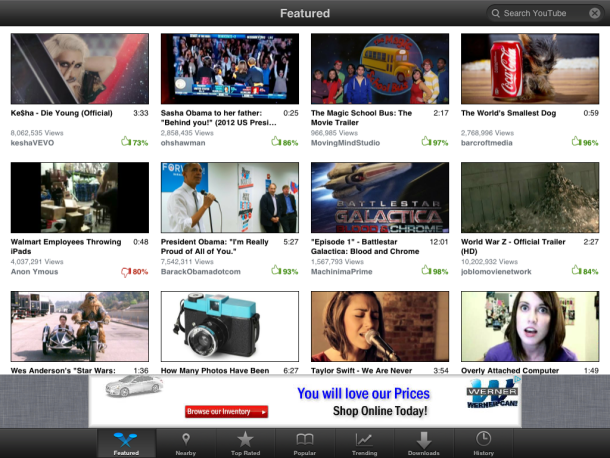Click thumbs-up icon showing 96%
Viewport: 610px width, 458px height.
coord(576,141)
